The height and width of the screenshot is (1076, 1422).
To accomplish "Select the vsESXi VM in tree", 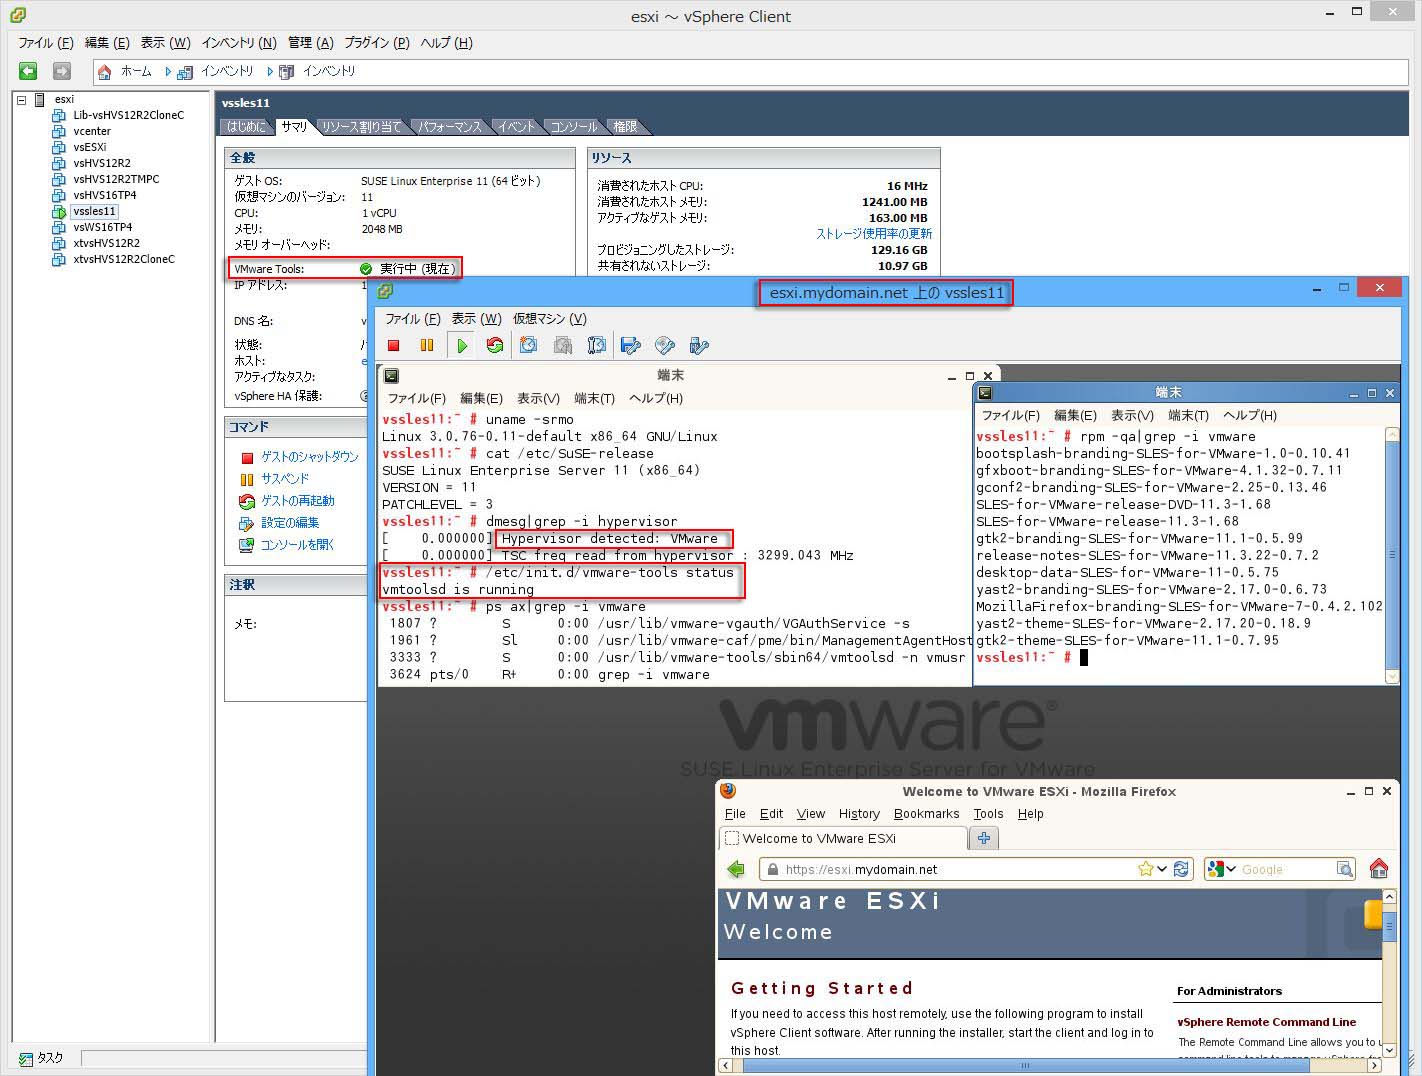I will pyautogui.click(x=89, y=147).
